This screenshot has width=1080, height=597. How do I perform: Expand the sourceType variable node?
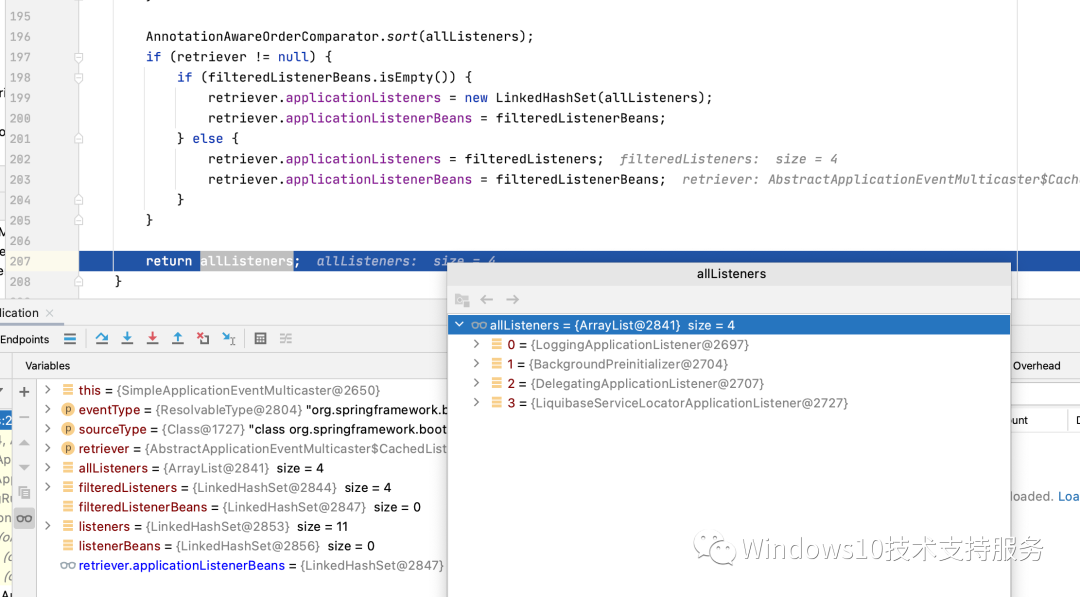click(48, 428)
